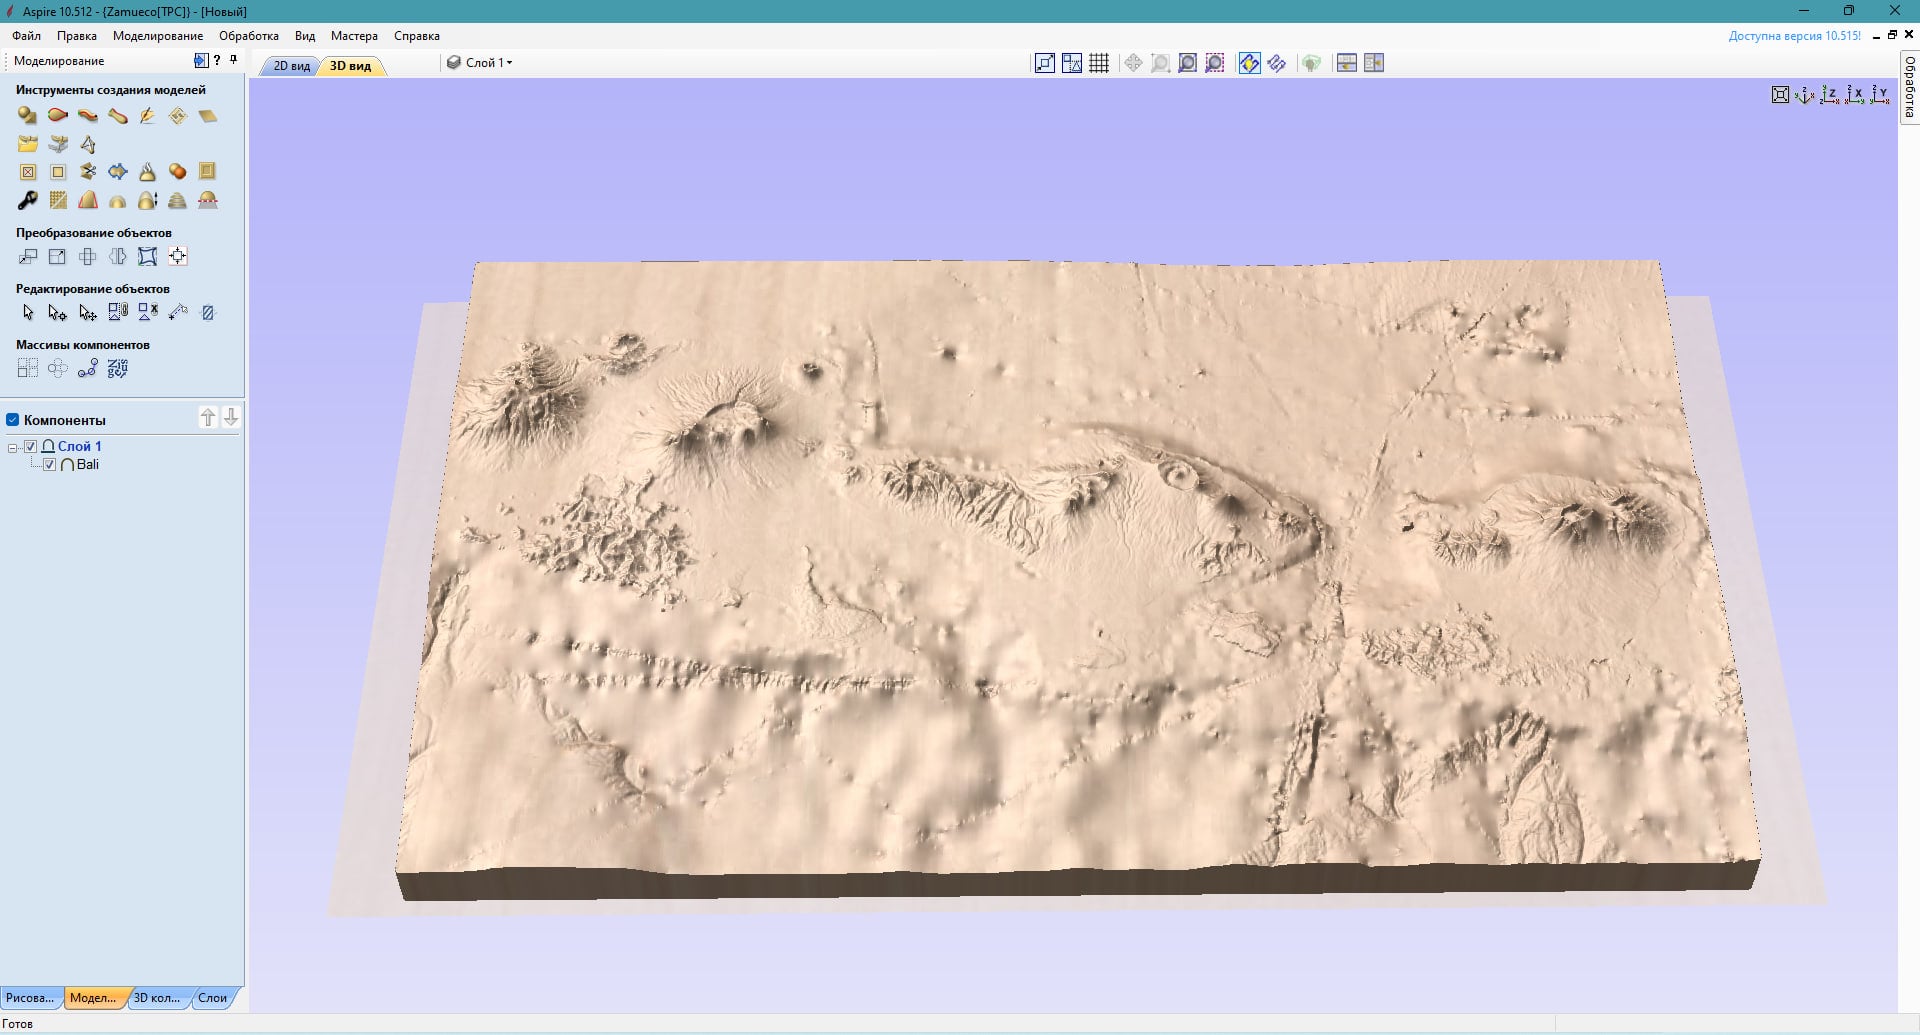Select the Align Objects tool icon
1920x1035 pixels.
point(177,256)
